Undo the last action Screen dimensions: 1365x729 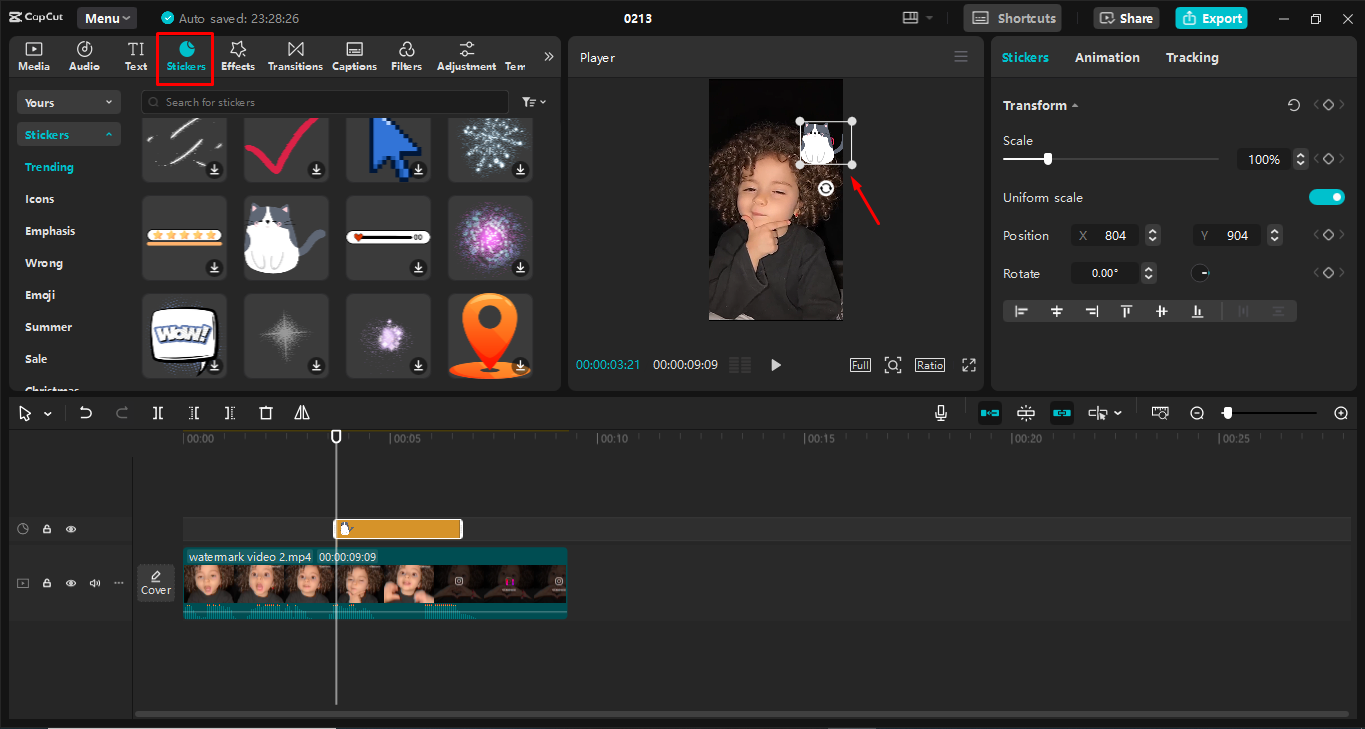85,412
